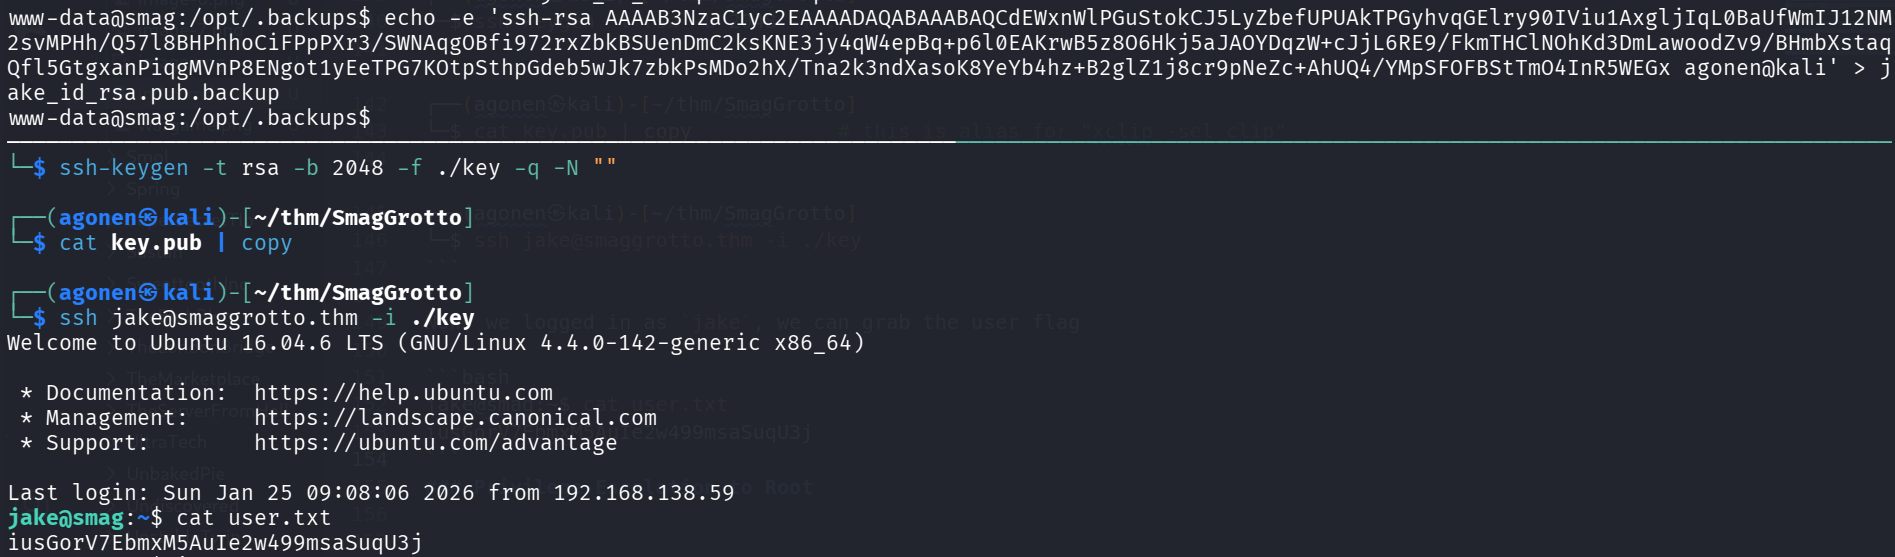The width and height of the screenshot is (1895, 557).
Task: Click the Kali symbol in the prompt above cat key.pub
Action: point(148,218)
